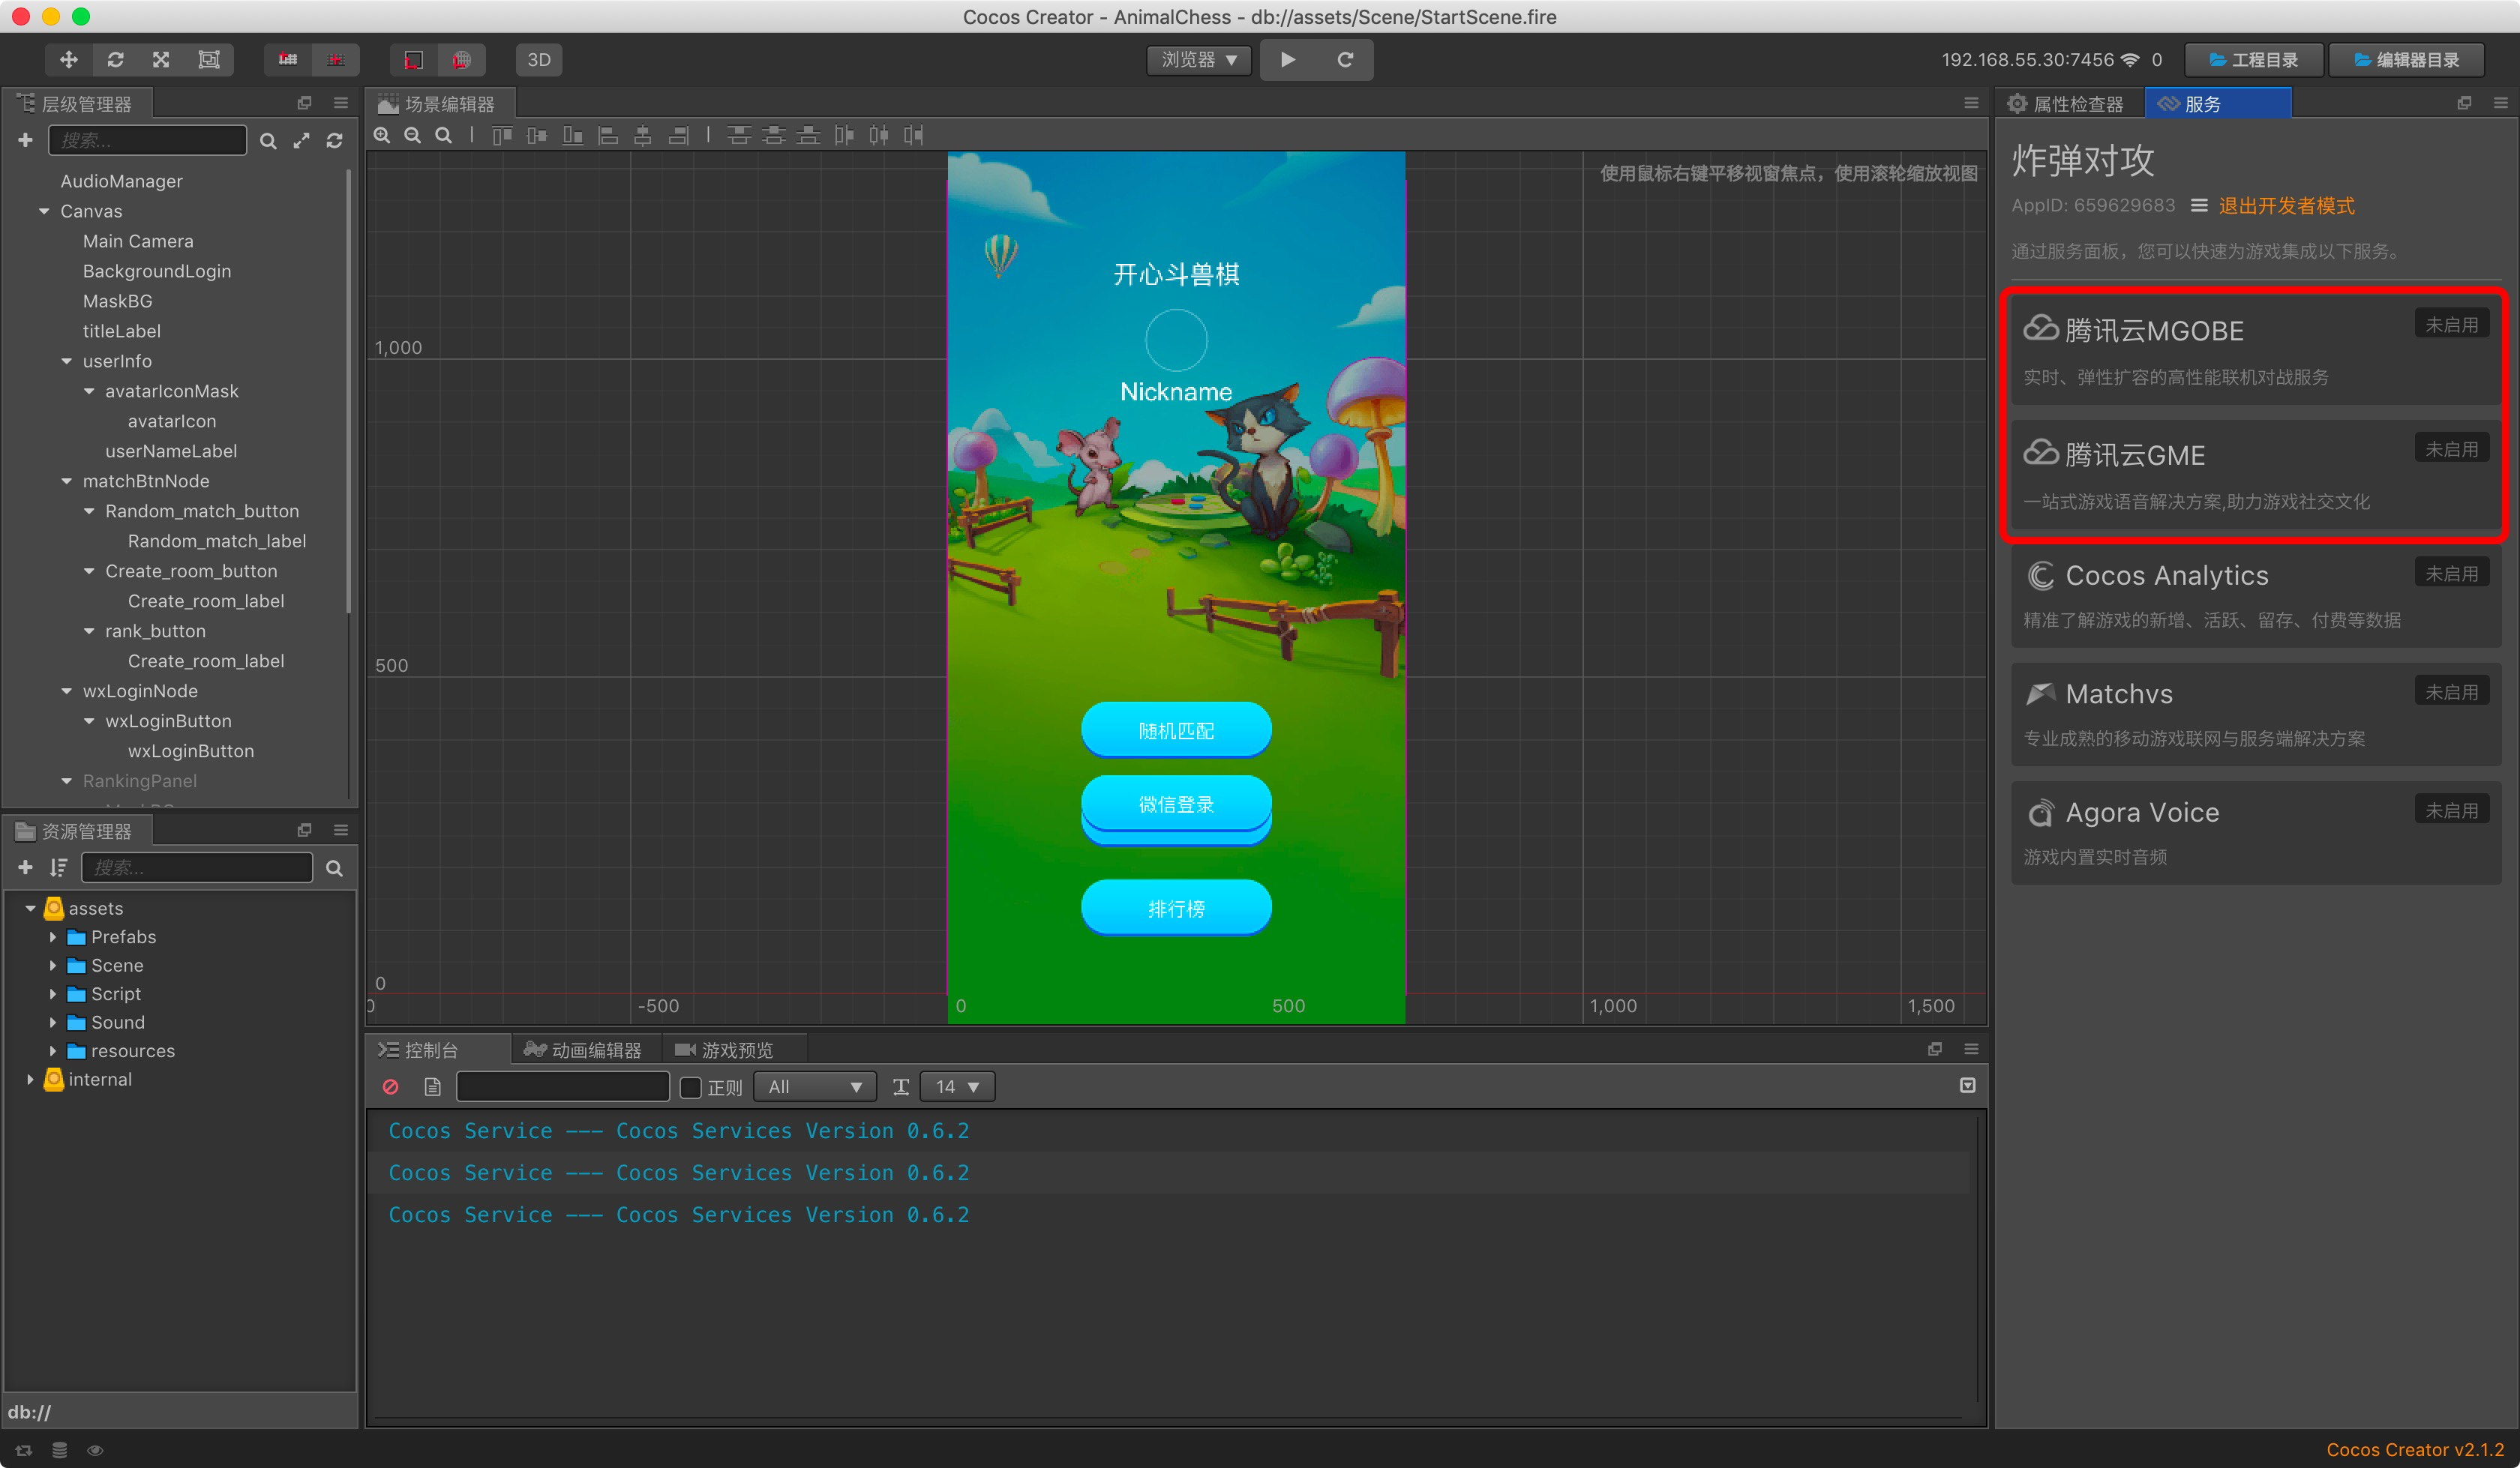Click the 排行榜 button in the scene
The image size is (2520, 1468).
pyautogui.click(x=1176, y=908)
